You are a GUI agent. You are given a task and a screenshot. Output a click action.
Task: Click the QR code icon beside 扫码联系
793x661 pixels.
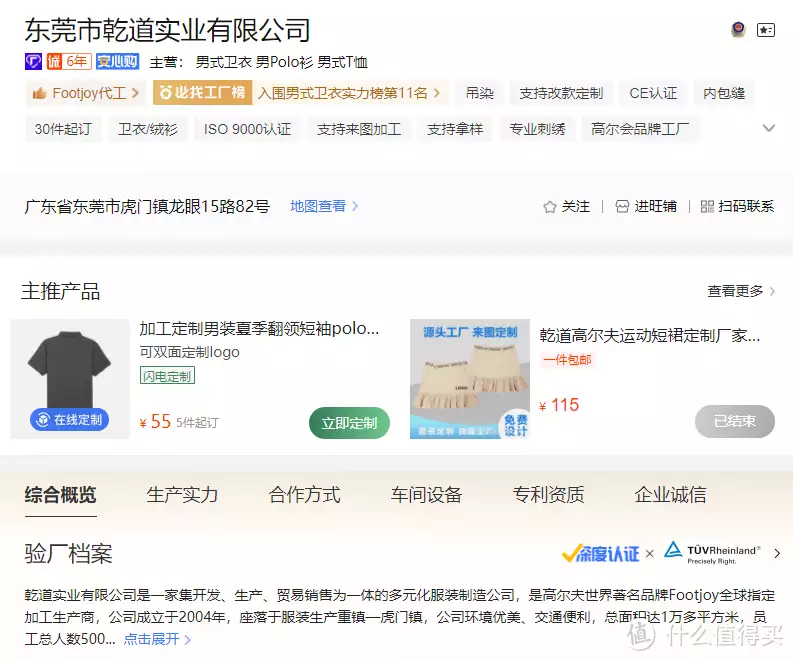click(x=707, y=206)
